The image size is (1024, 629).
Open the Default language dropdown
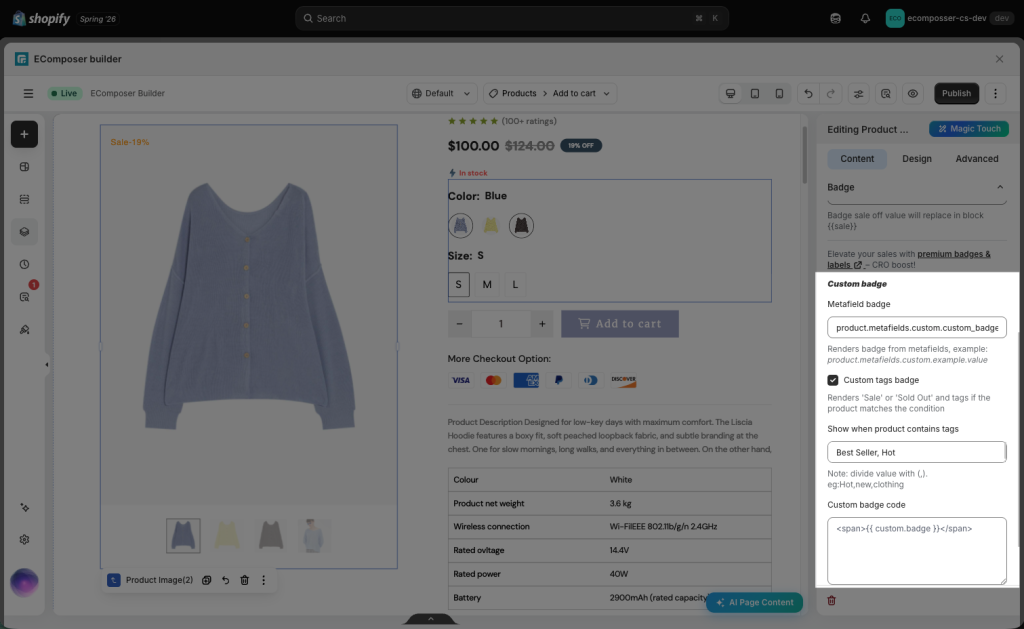(x=441, y=93)
